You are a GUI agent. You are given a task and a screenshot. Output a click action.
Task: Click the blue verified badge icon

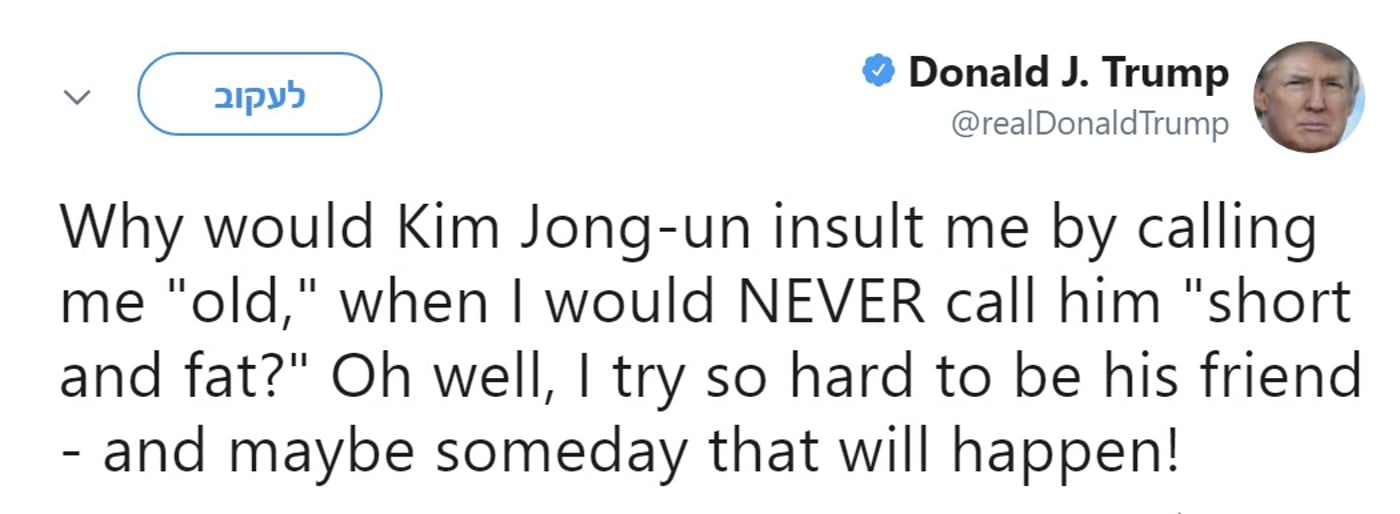point(878,73)
